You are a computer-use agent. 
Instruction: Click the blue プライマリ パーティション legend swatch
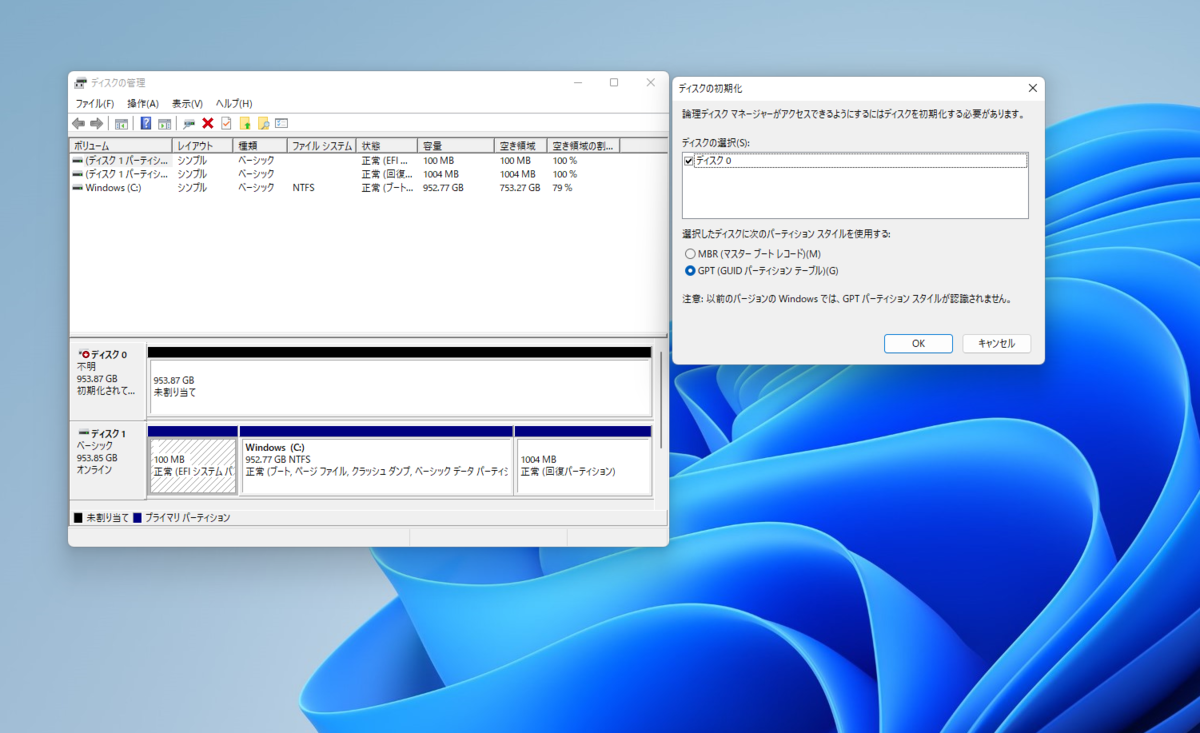(x=137, y=518)
